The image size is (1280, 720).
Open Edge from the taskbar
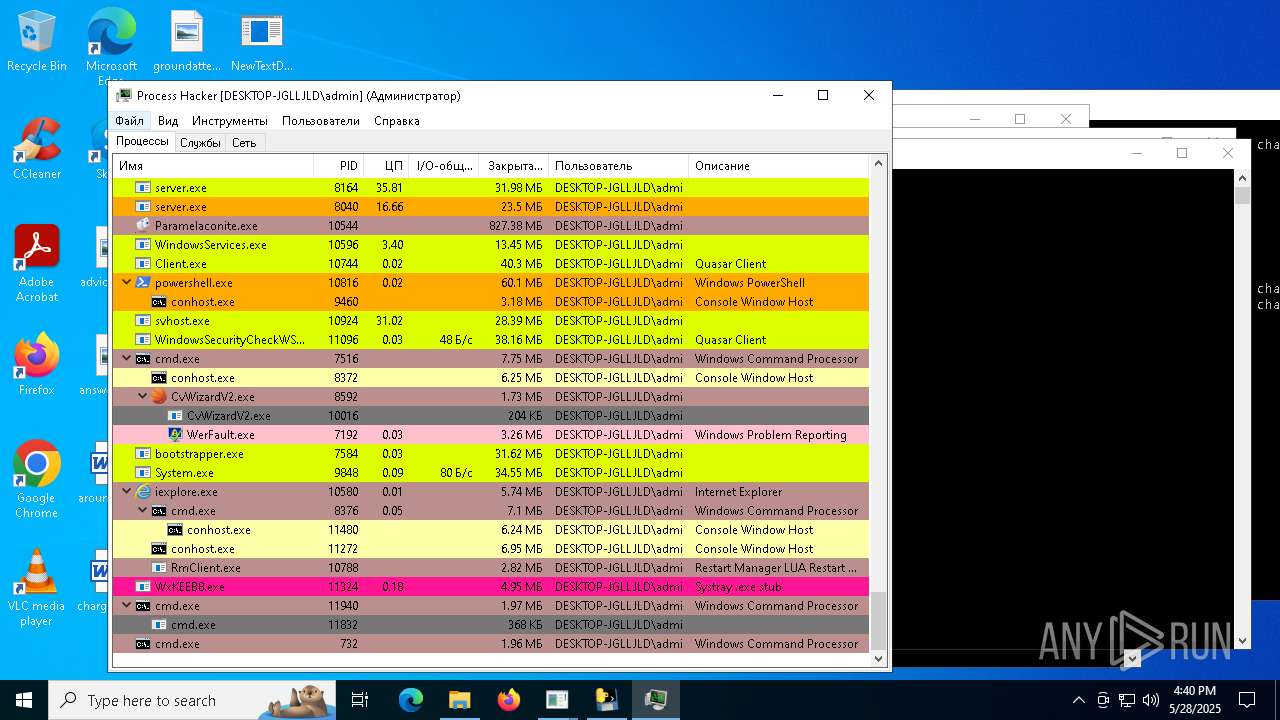(x=411, y=700)
